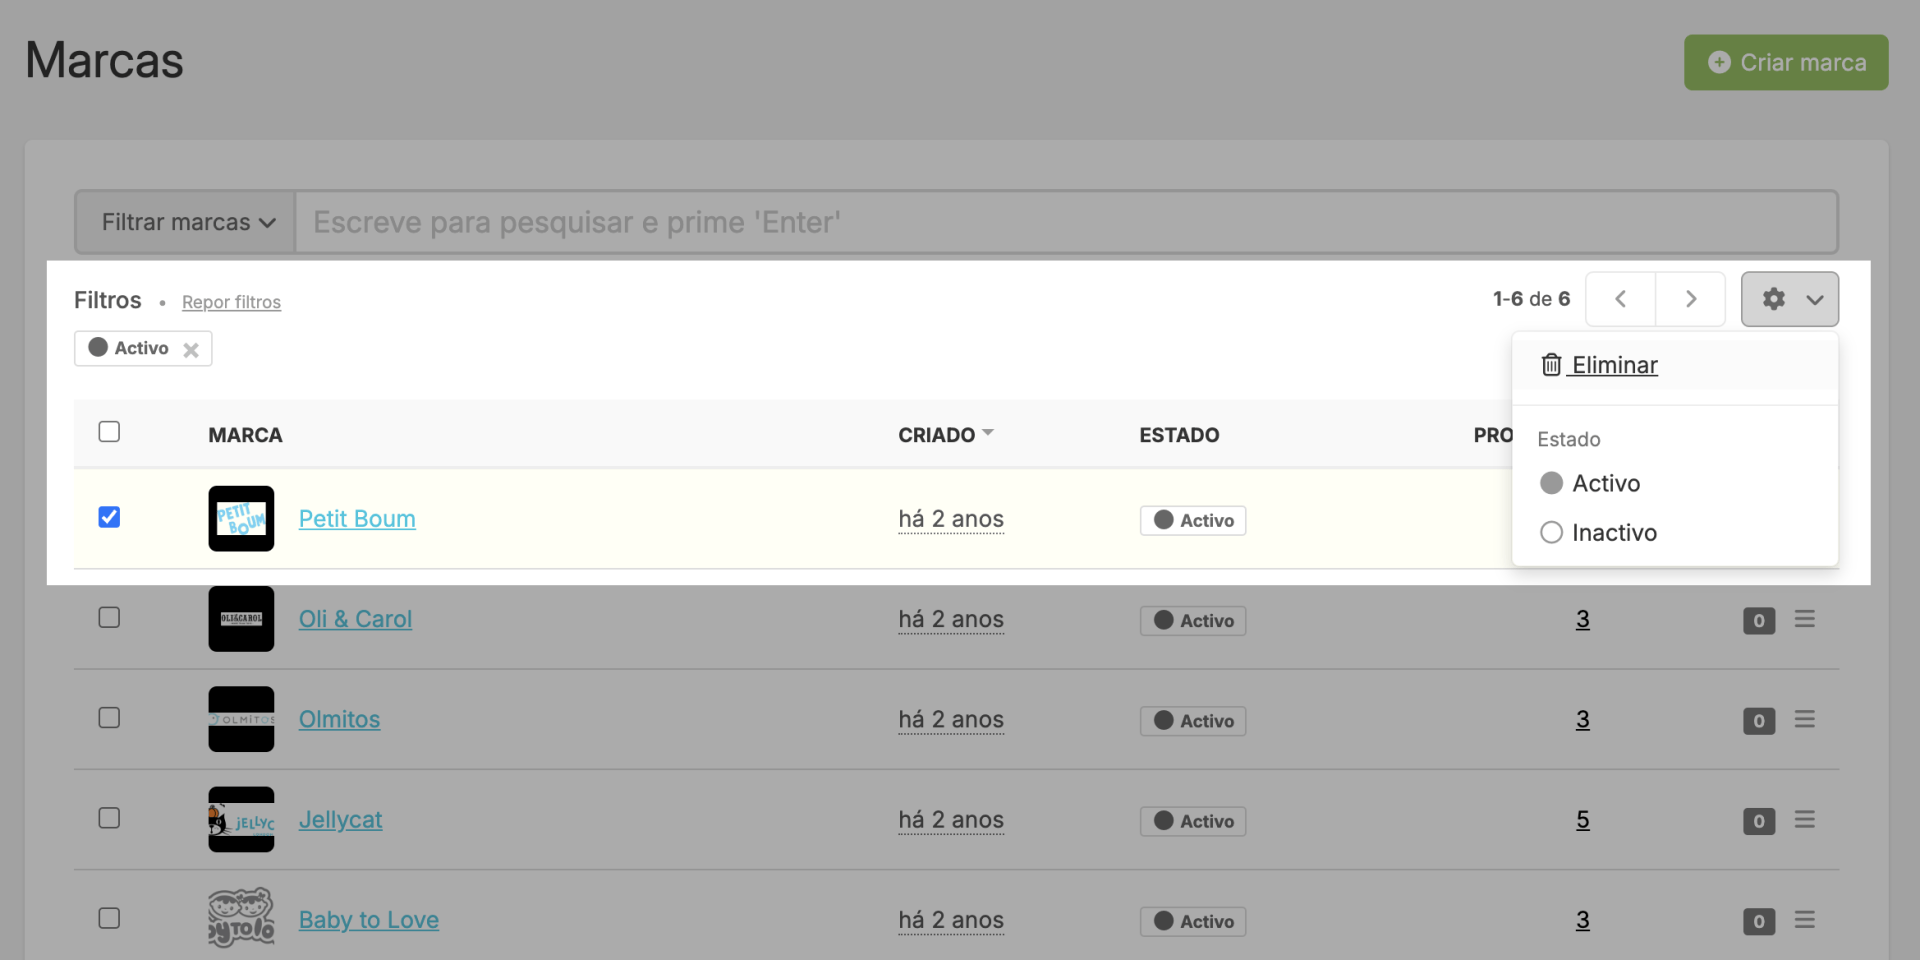Go to the next page arrow
This screenshot has height=960, width=1920.
click(1690, 299)
